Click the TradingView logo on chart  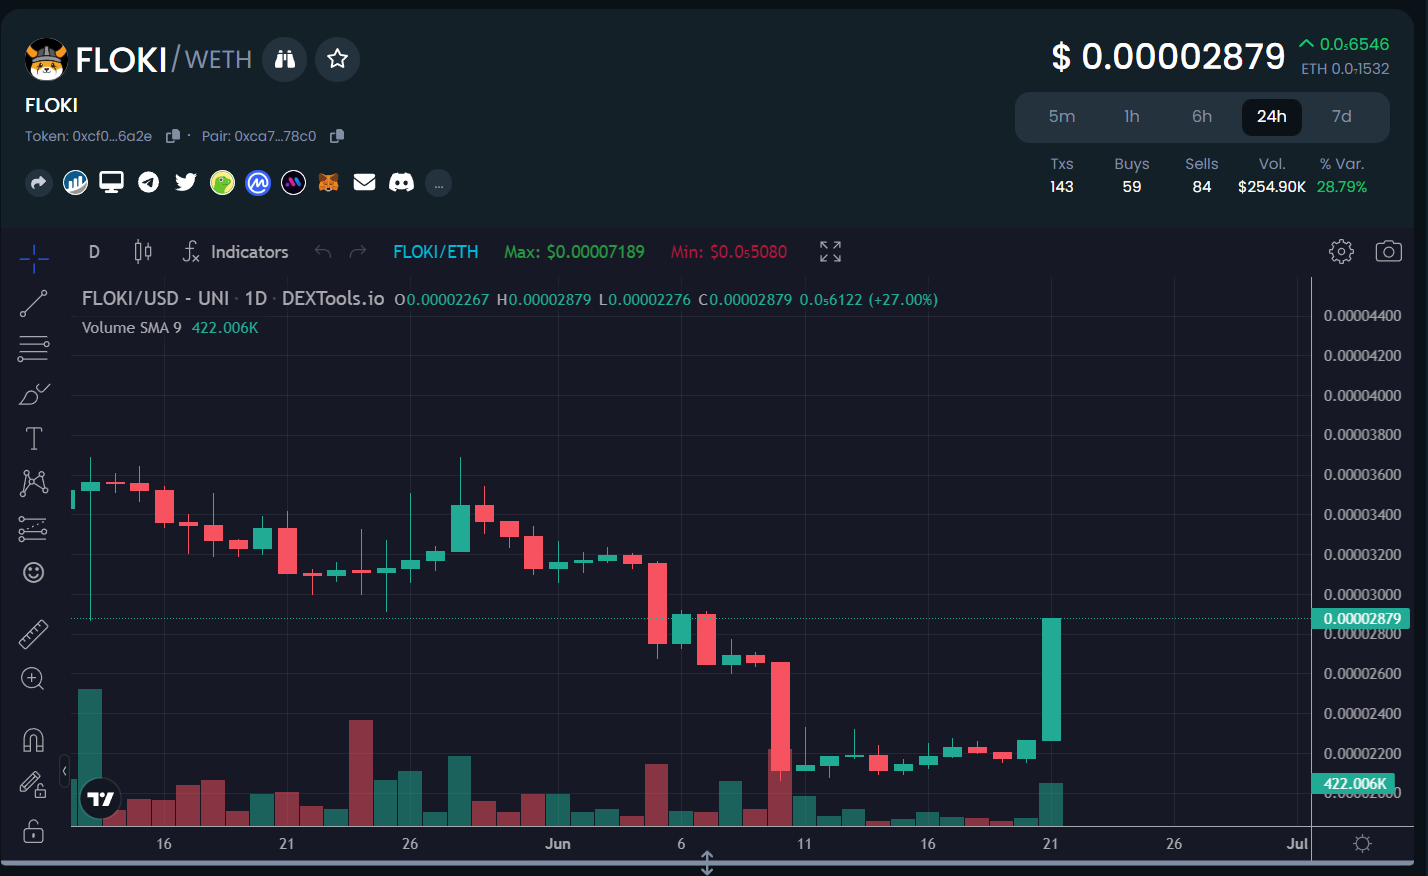100,798
